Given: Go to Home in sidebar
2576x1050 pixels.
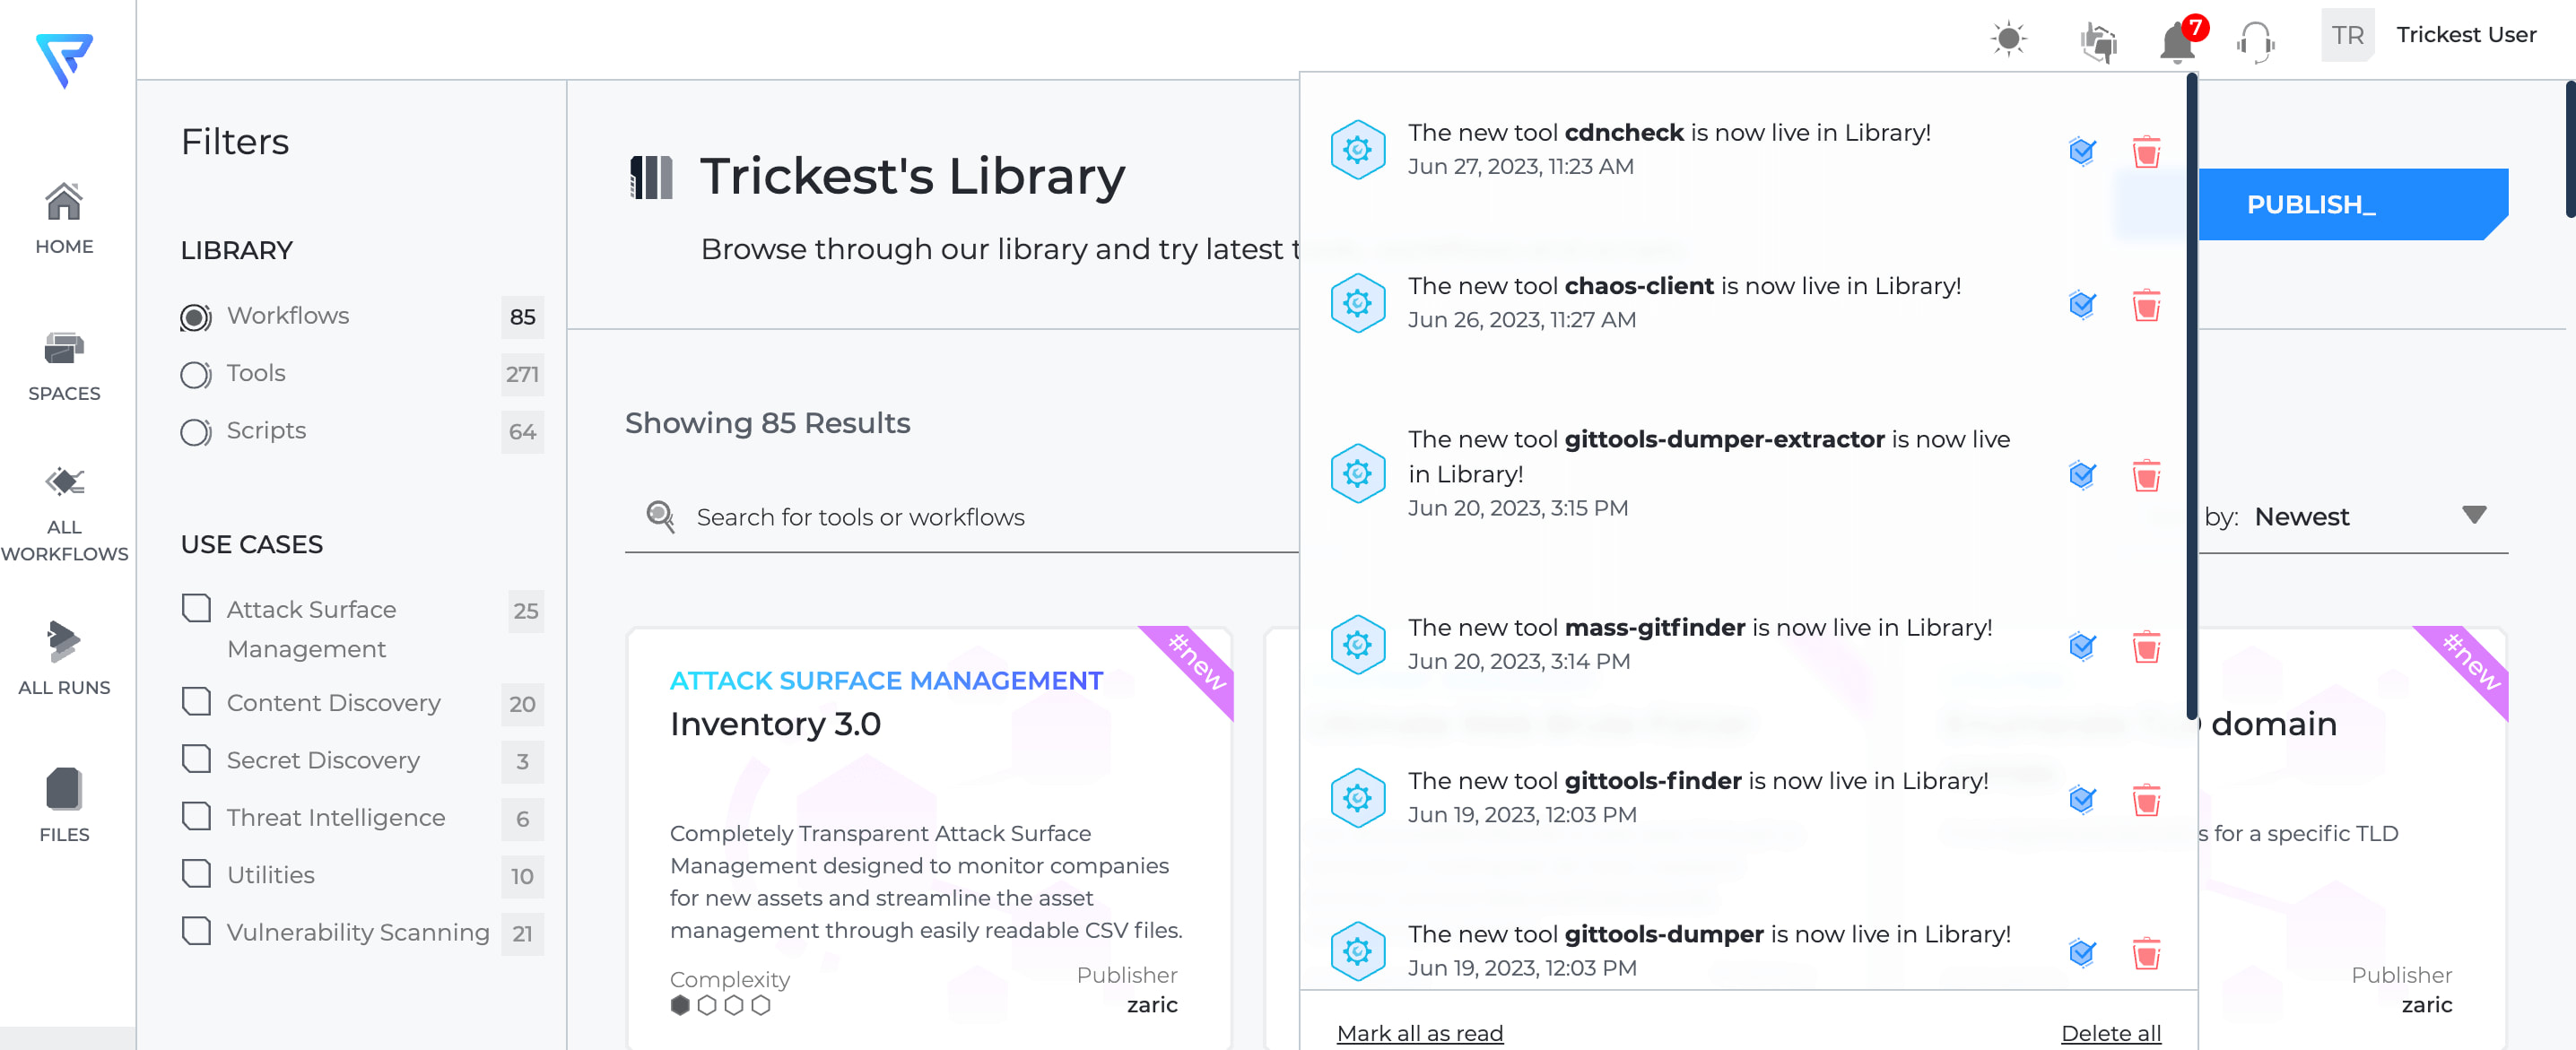Looking at the screenshot, I should (64, 219).
